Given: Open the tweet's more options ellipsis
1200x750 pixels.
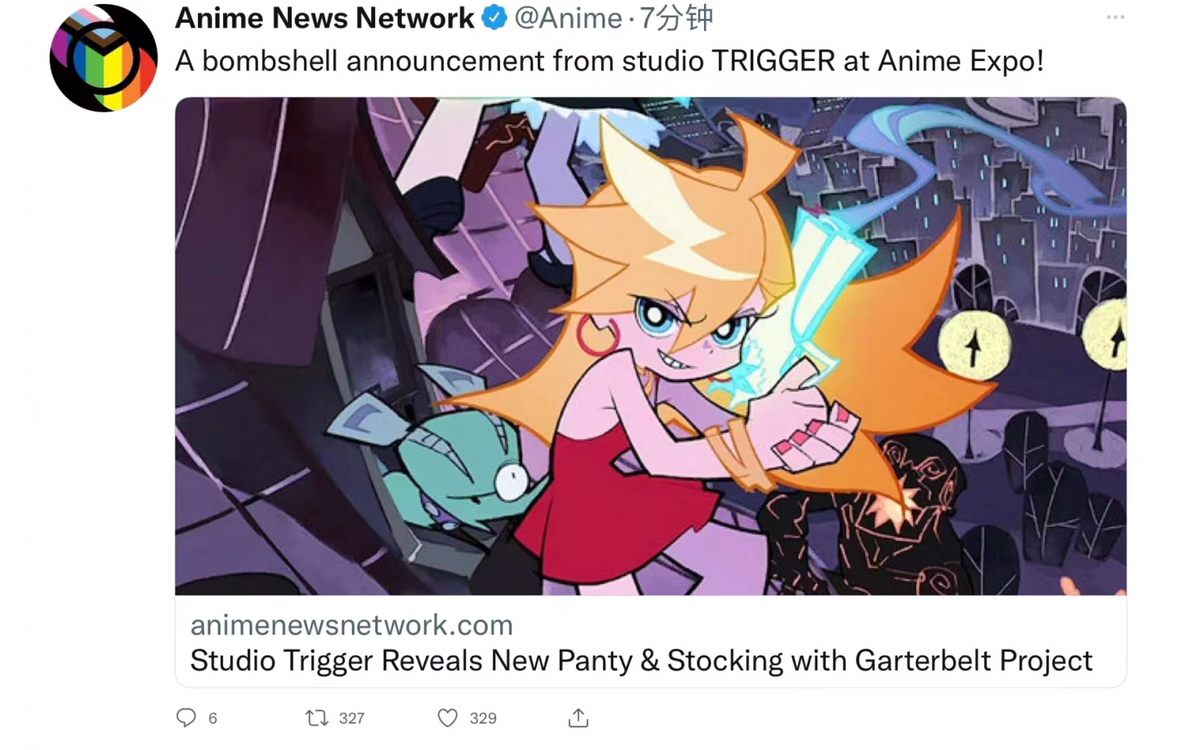Looking at the screenshot, I should pos(1115,18).
